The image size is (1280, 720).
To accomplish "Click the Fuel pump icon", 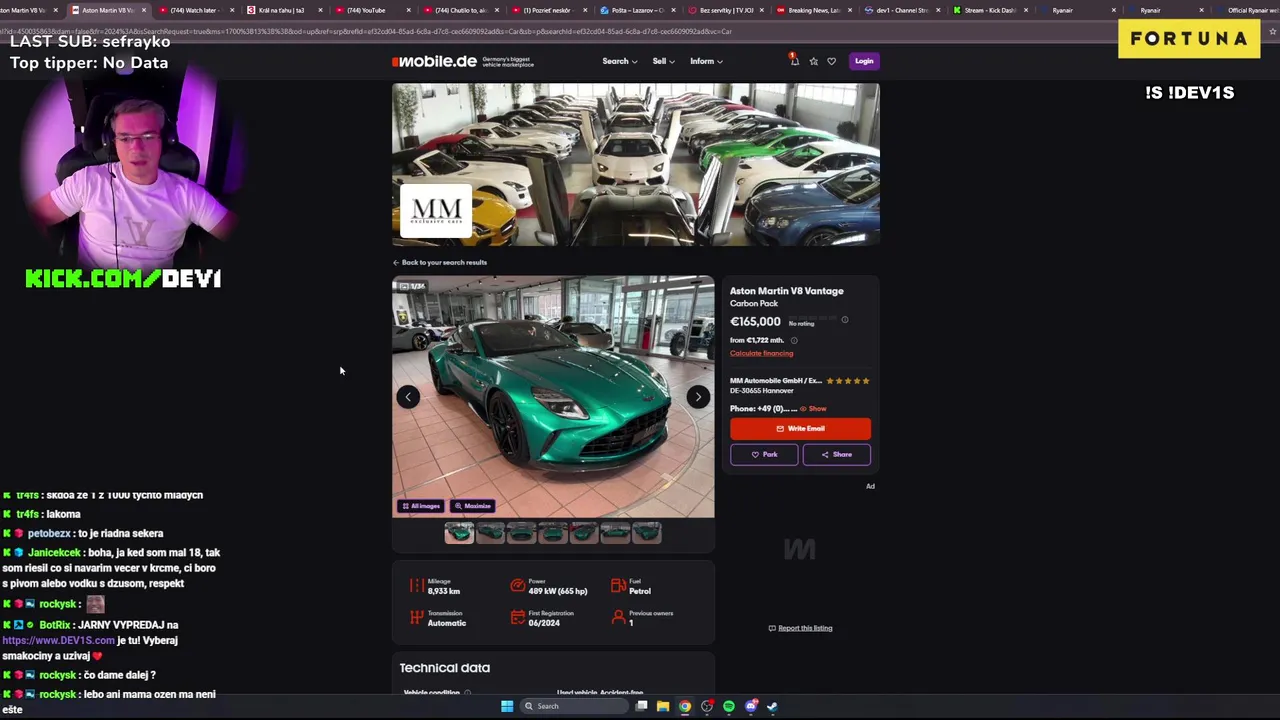I will (x=618, y=586).
